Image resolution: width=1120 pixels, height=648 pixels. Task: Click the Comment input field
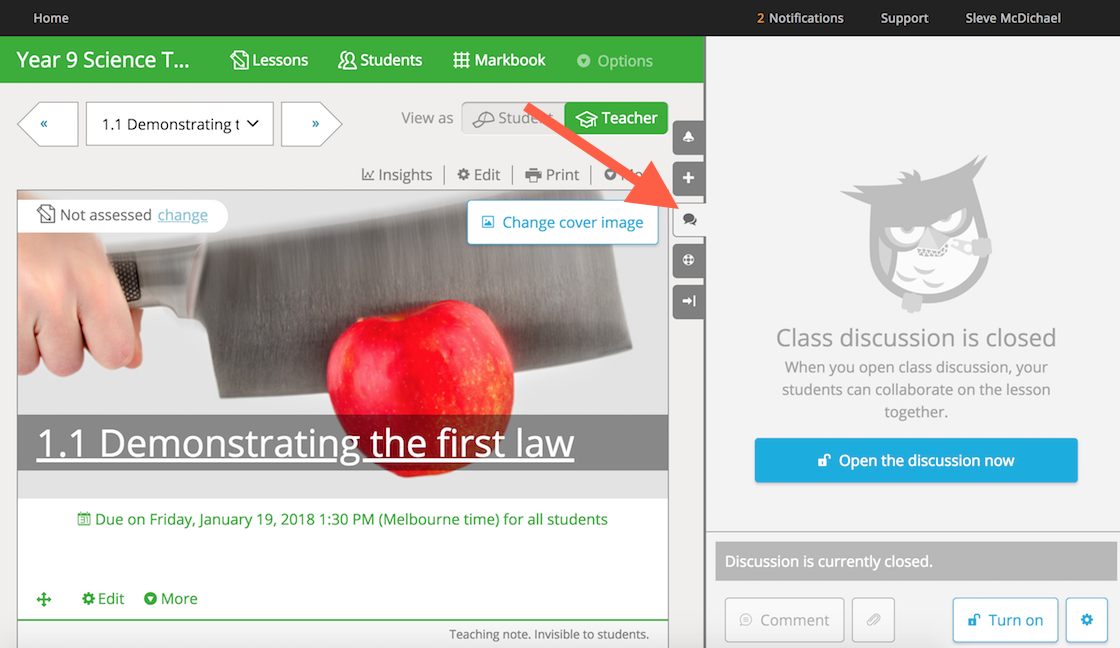point(784,620)
